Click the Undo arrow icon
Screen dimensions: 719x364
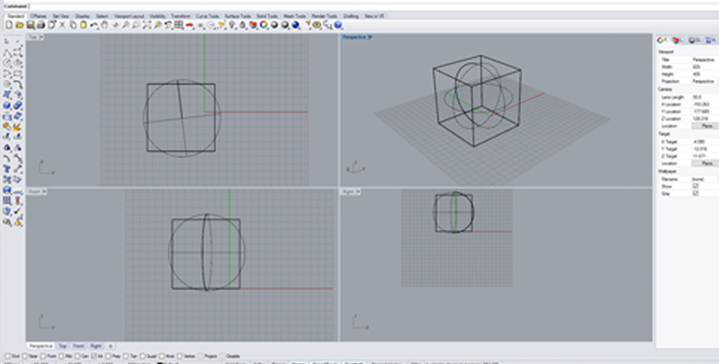tap(94, 25)
